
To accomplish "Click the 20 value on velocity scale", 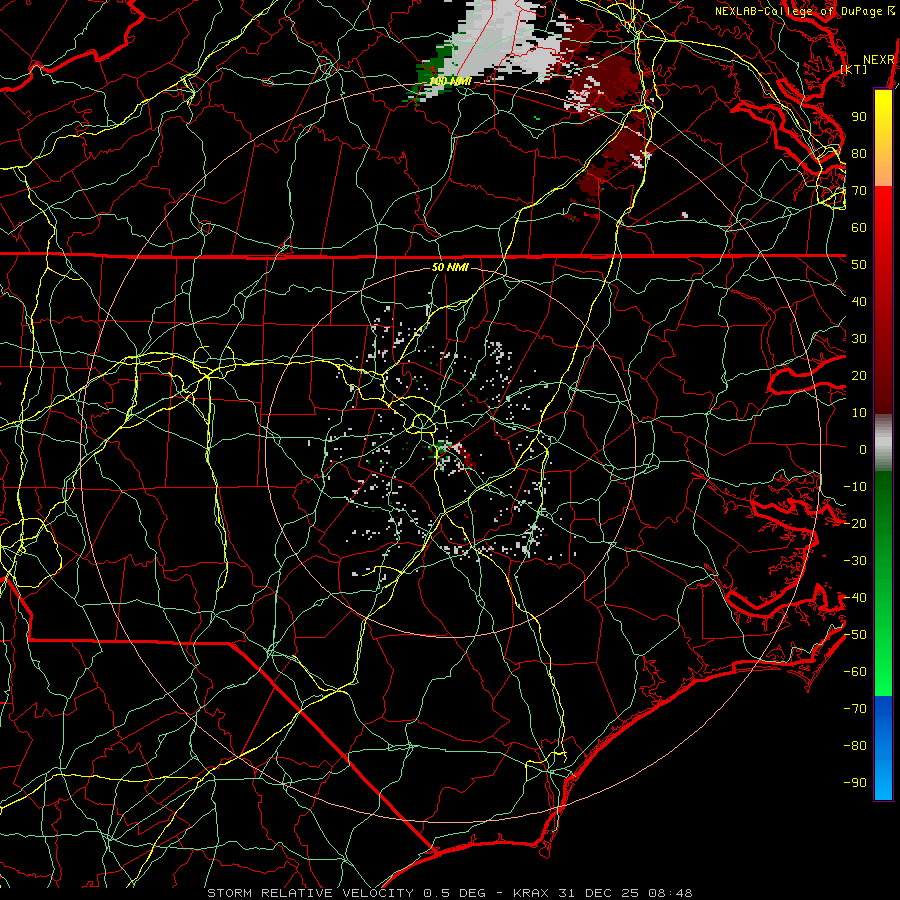I will [x=859, y=376].
